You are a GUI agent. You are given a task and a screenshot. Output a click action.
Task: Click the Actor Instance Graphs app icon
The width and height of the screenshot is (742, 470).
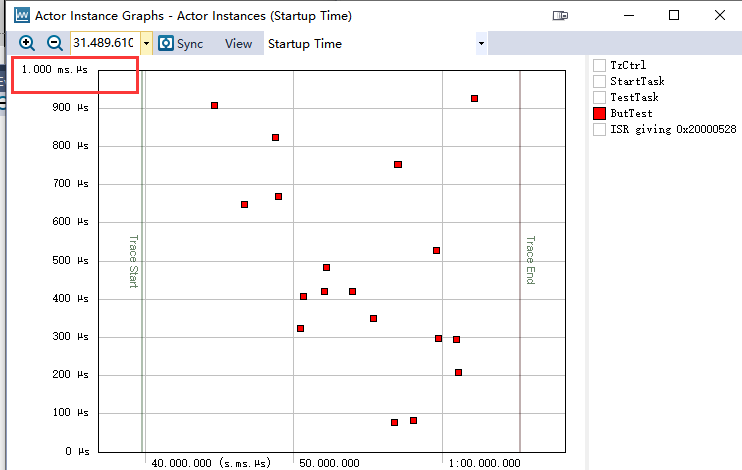[x=22, y=15]
